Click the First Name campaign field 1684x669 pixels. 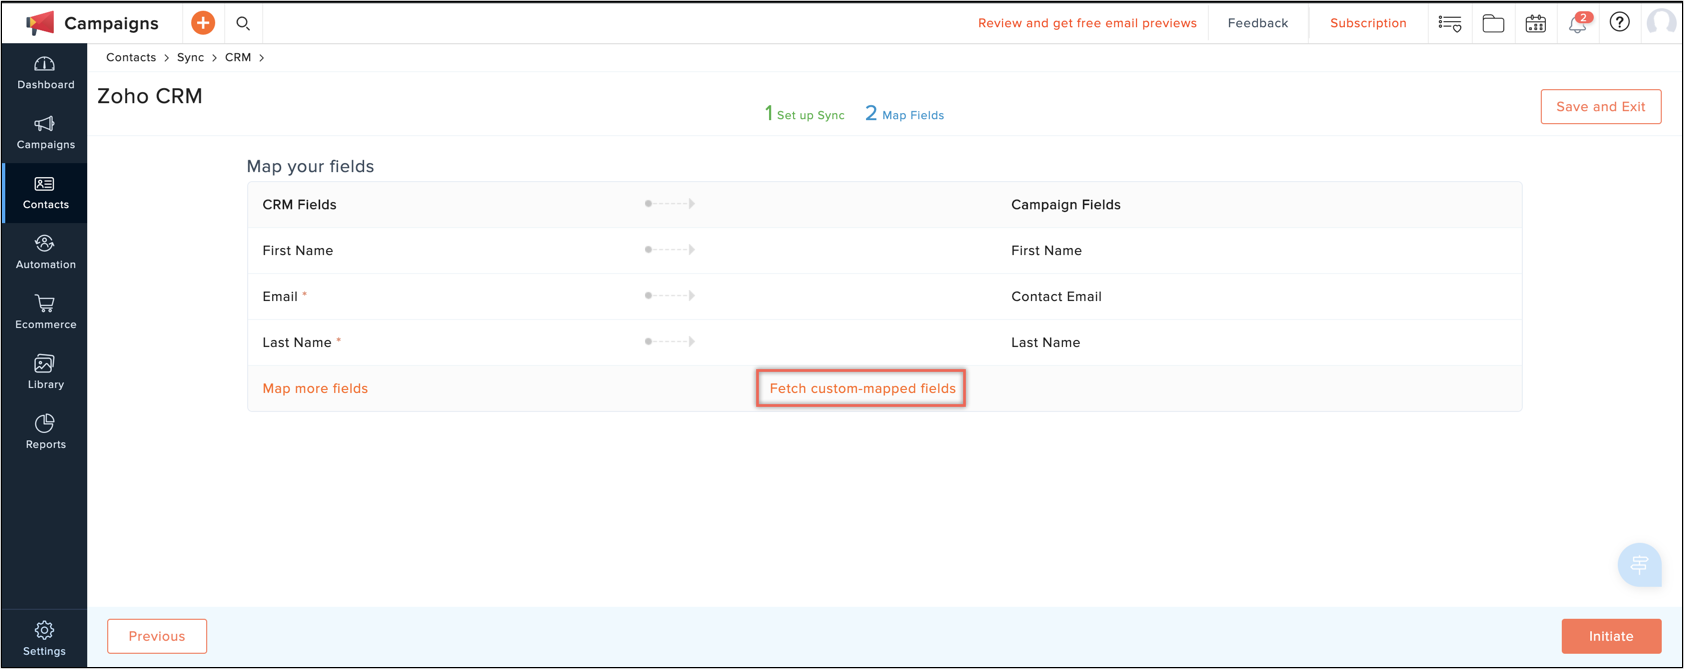[1046, 251]
